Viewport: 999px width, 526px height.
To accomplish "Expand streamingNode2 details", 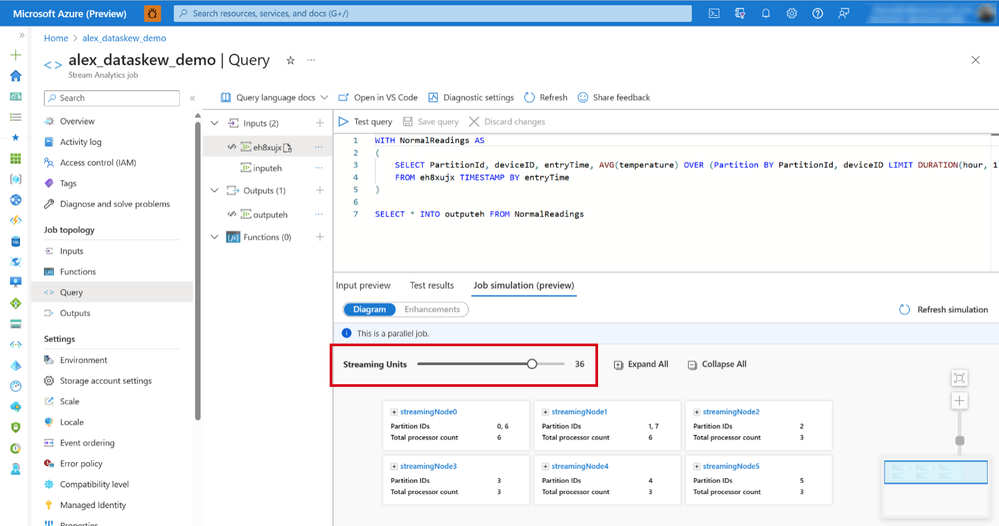I will [x=696, y=412].
